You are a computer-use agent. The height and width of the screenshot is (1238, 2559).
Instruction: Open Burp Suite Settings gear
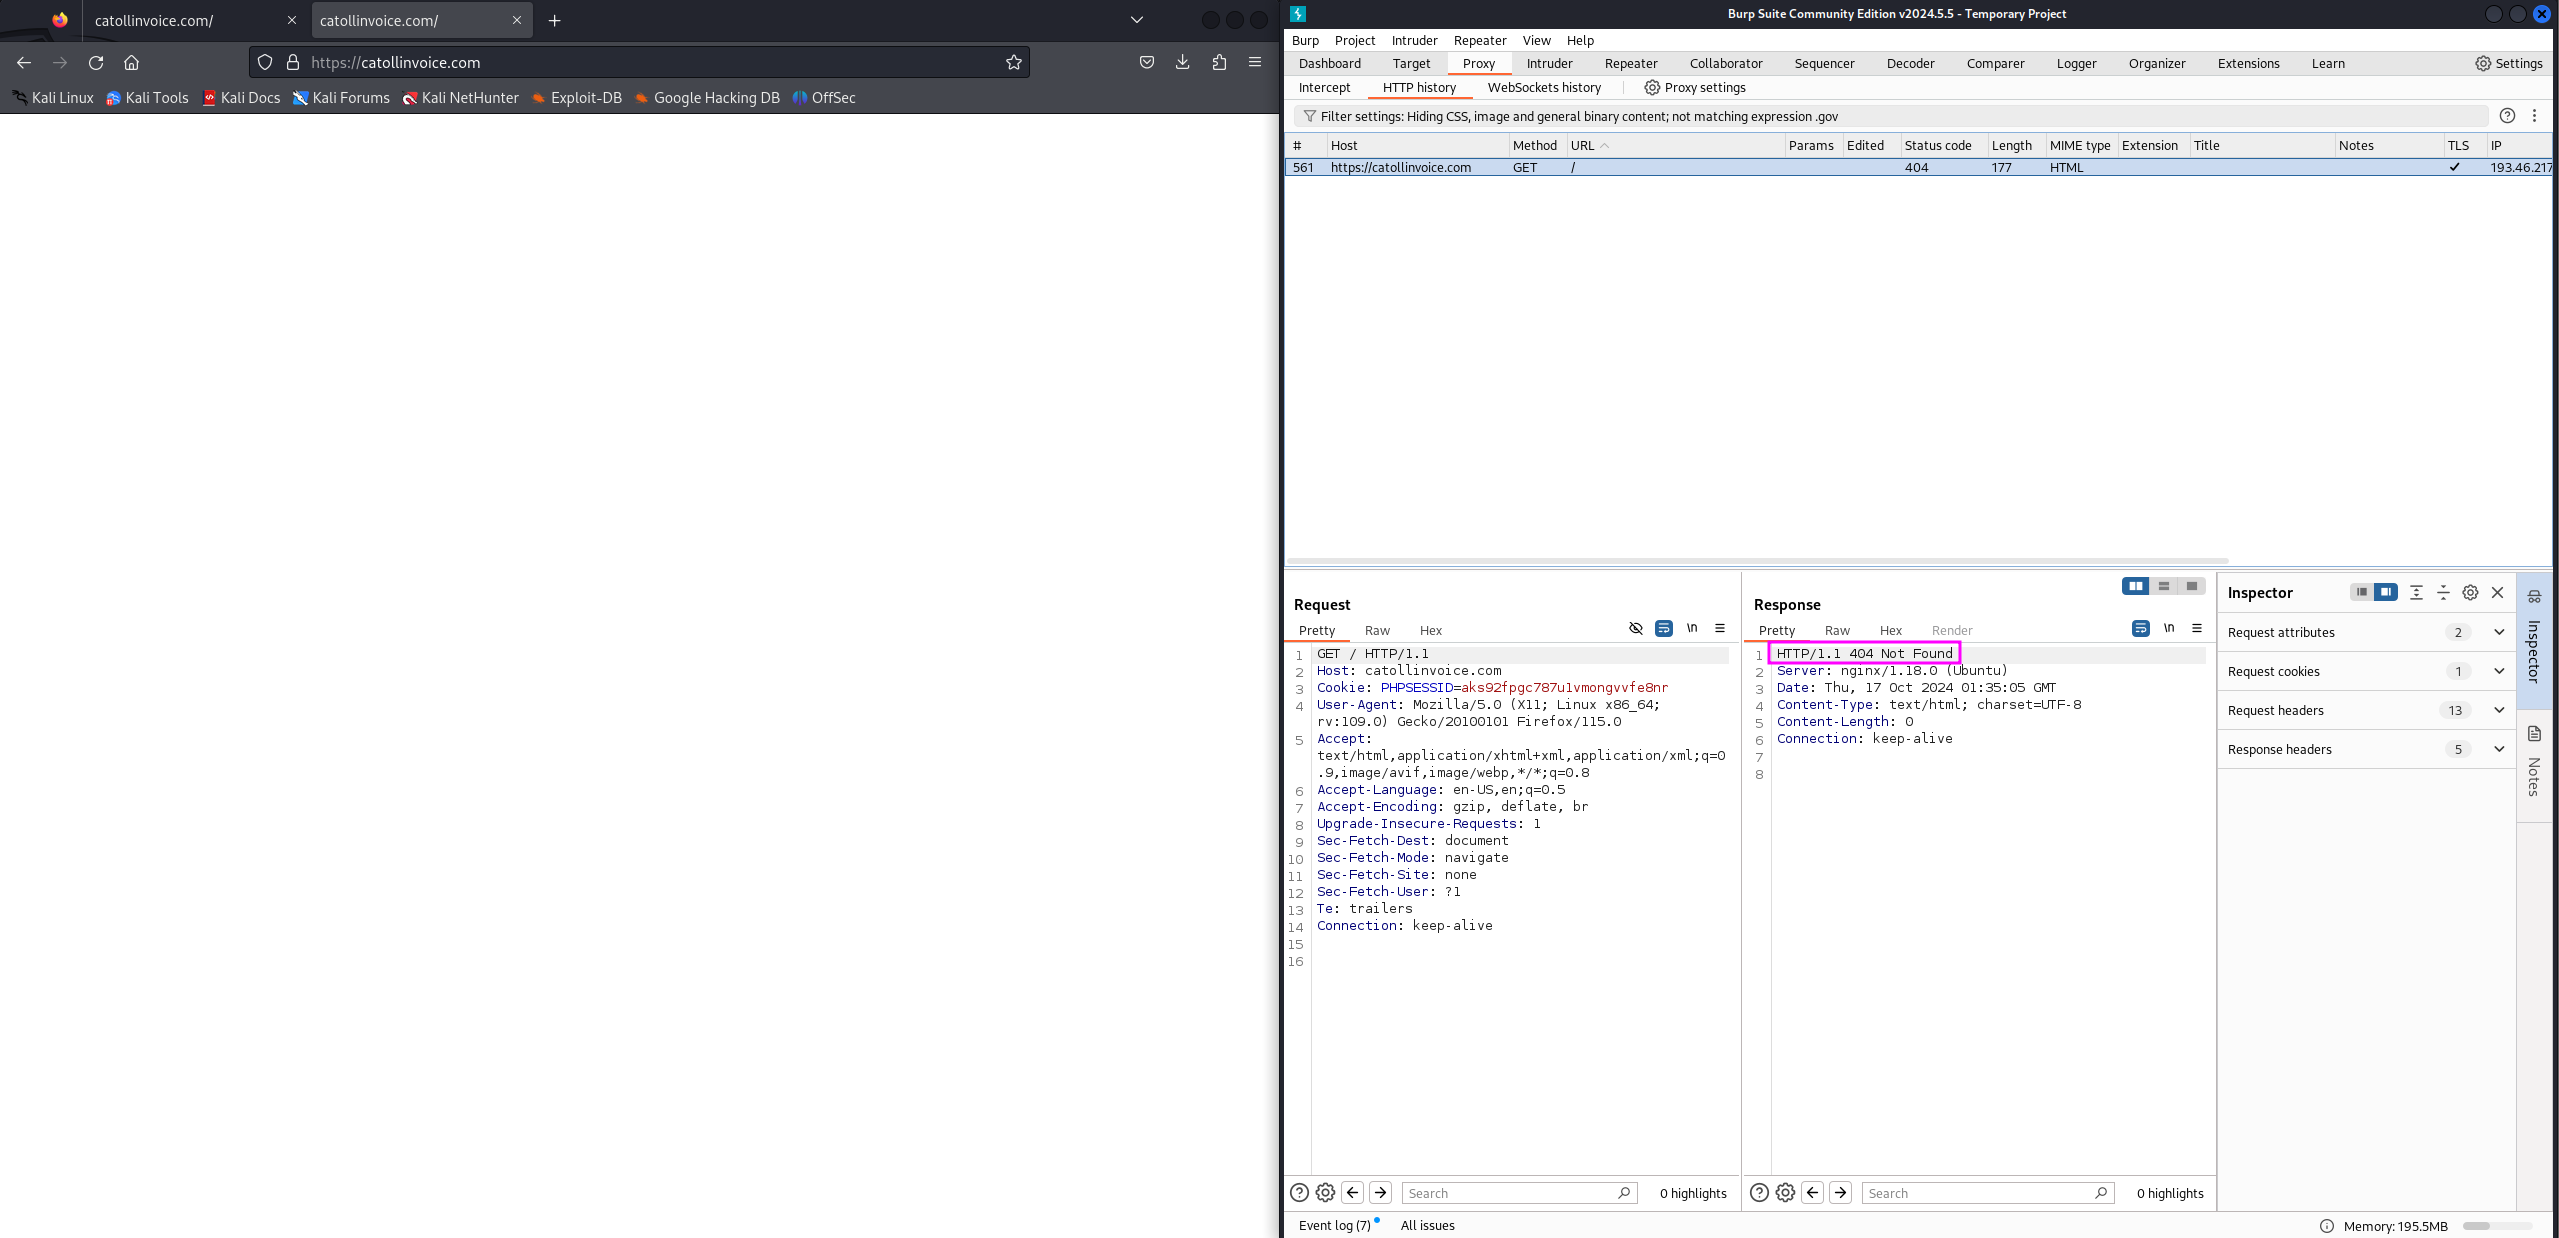[2482, 63]
